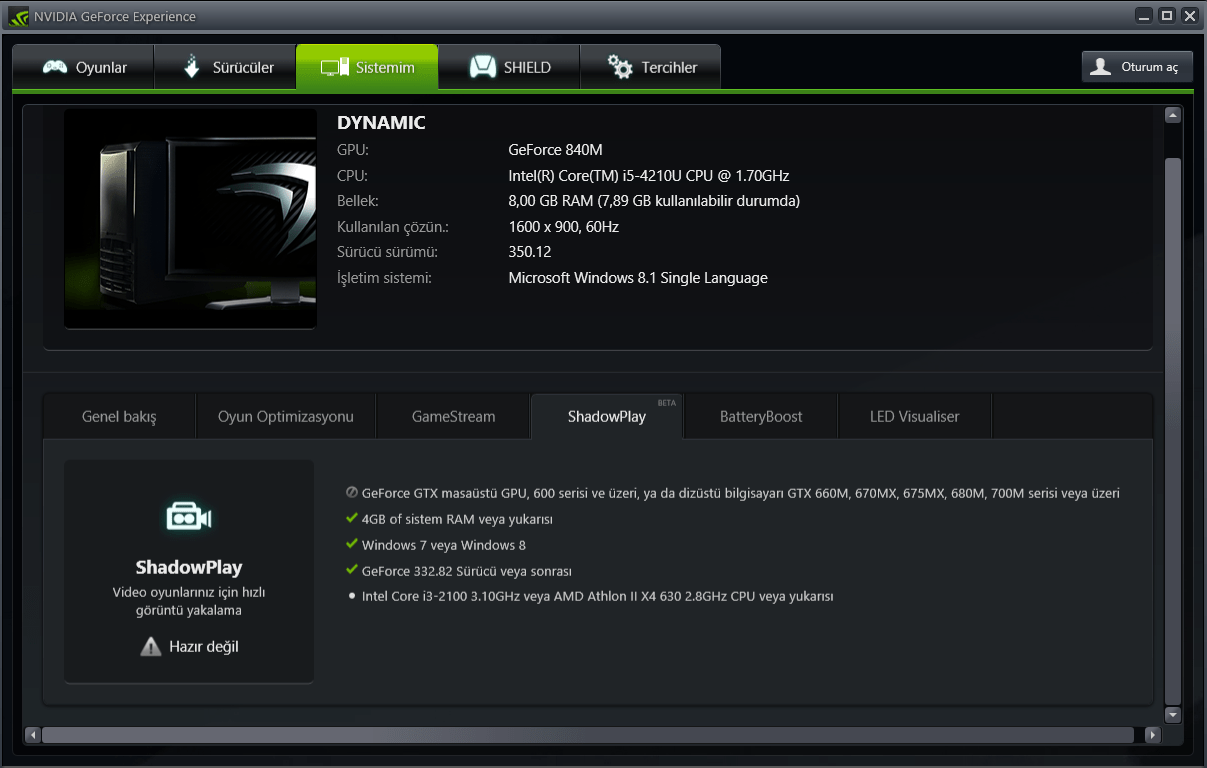Viewport: 1207px width, 768px height.
Task: Go to the Tercihler tab
Action: tap(651, 67)
